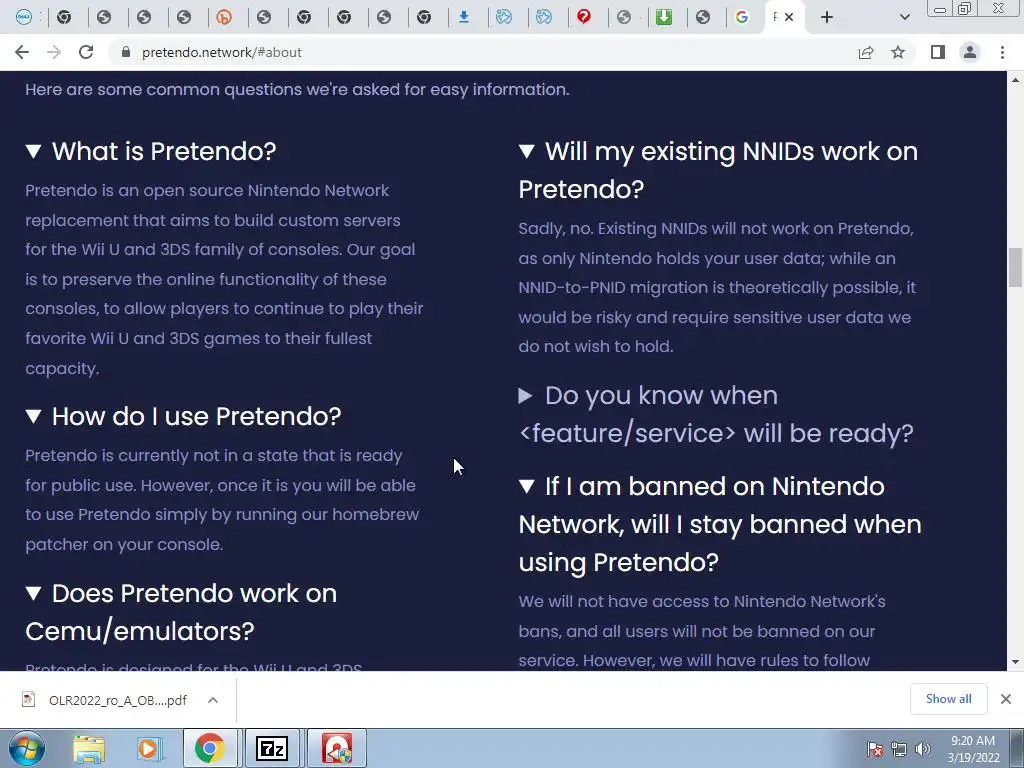Screen dimensions: 1024x768
Task: Show all downloads
Action: coord(948,699)
